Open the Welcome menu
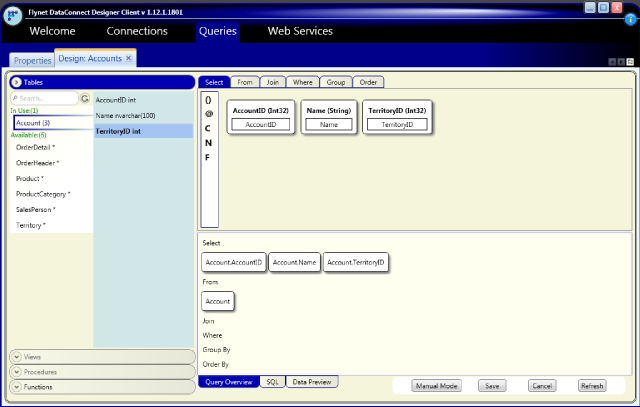Viewport: 640px width, 407px height. click(x=52, y=31)
